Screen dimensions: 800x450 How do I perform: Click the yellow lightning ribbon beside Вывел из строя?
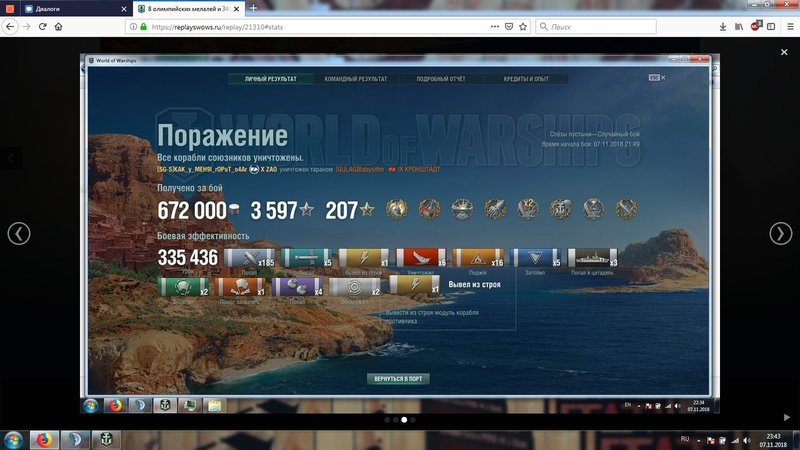tap(414, 284)
